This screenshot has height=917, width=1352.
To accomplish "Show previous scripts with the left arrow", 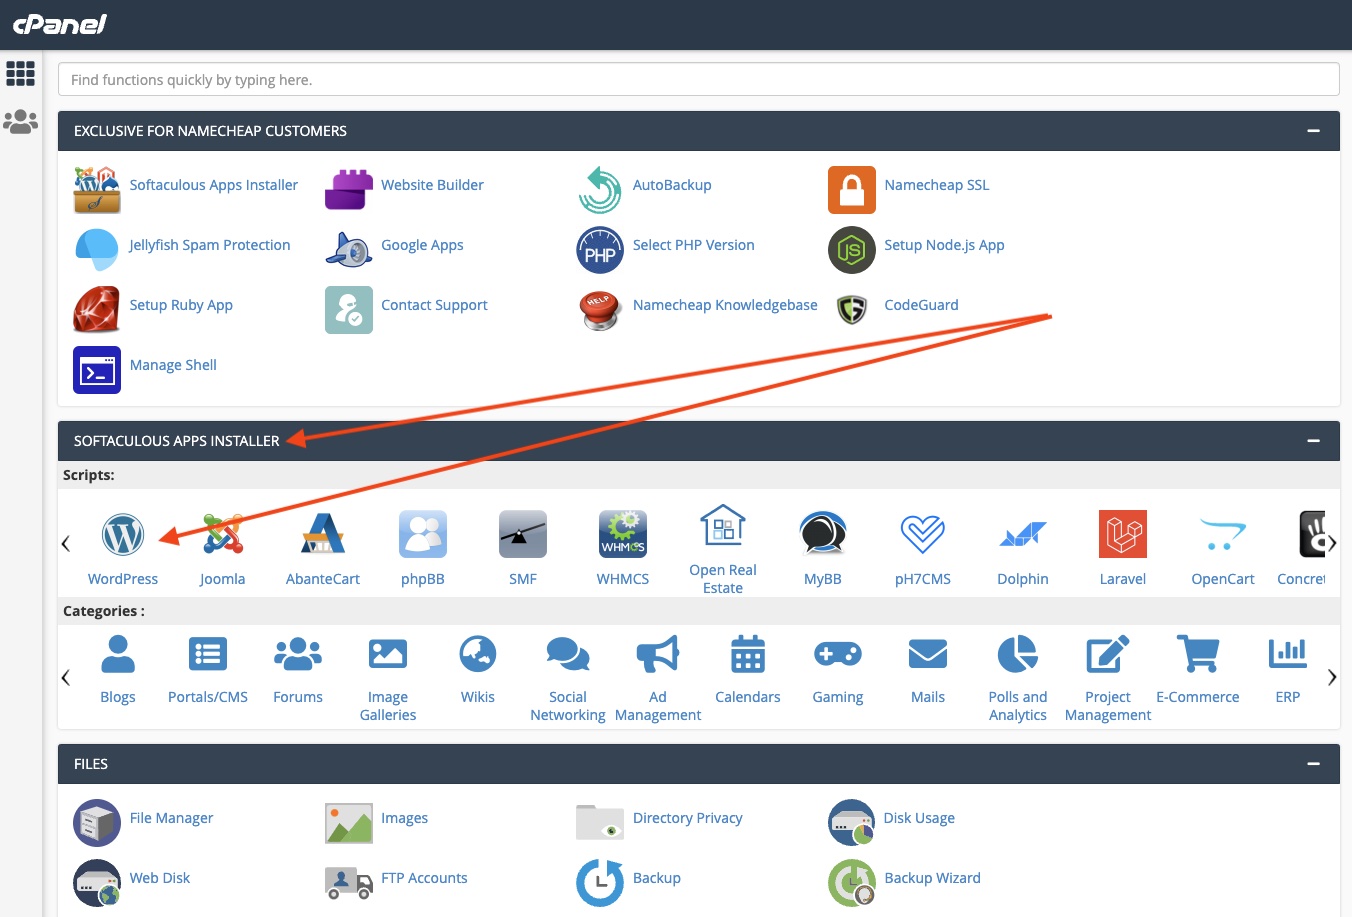I will pos(66,544).
